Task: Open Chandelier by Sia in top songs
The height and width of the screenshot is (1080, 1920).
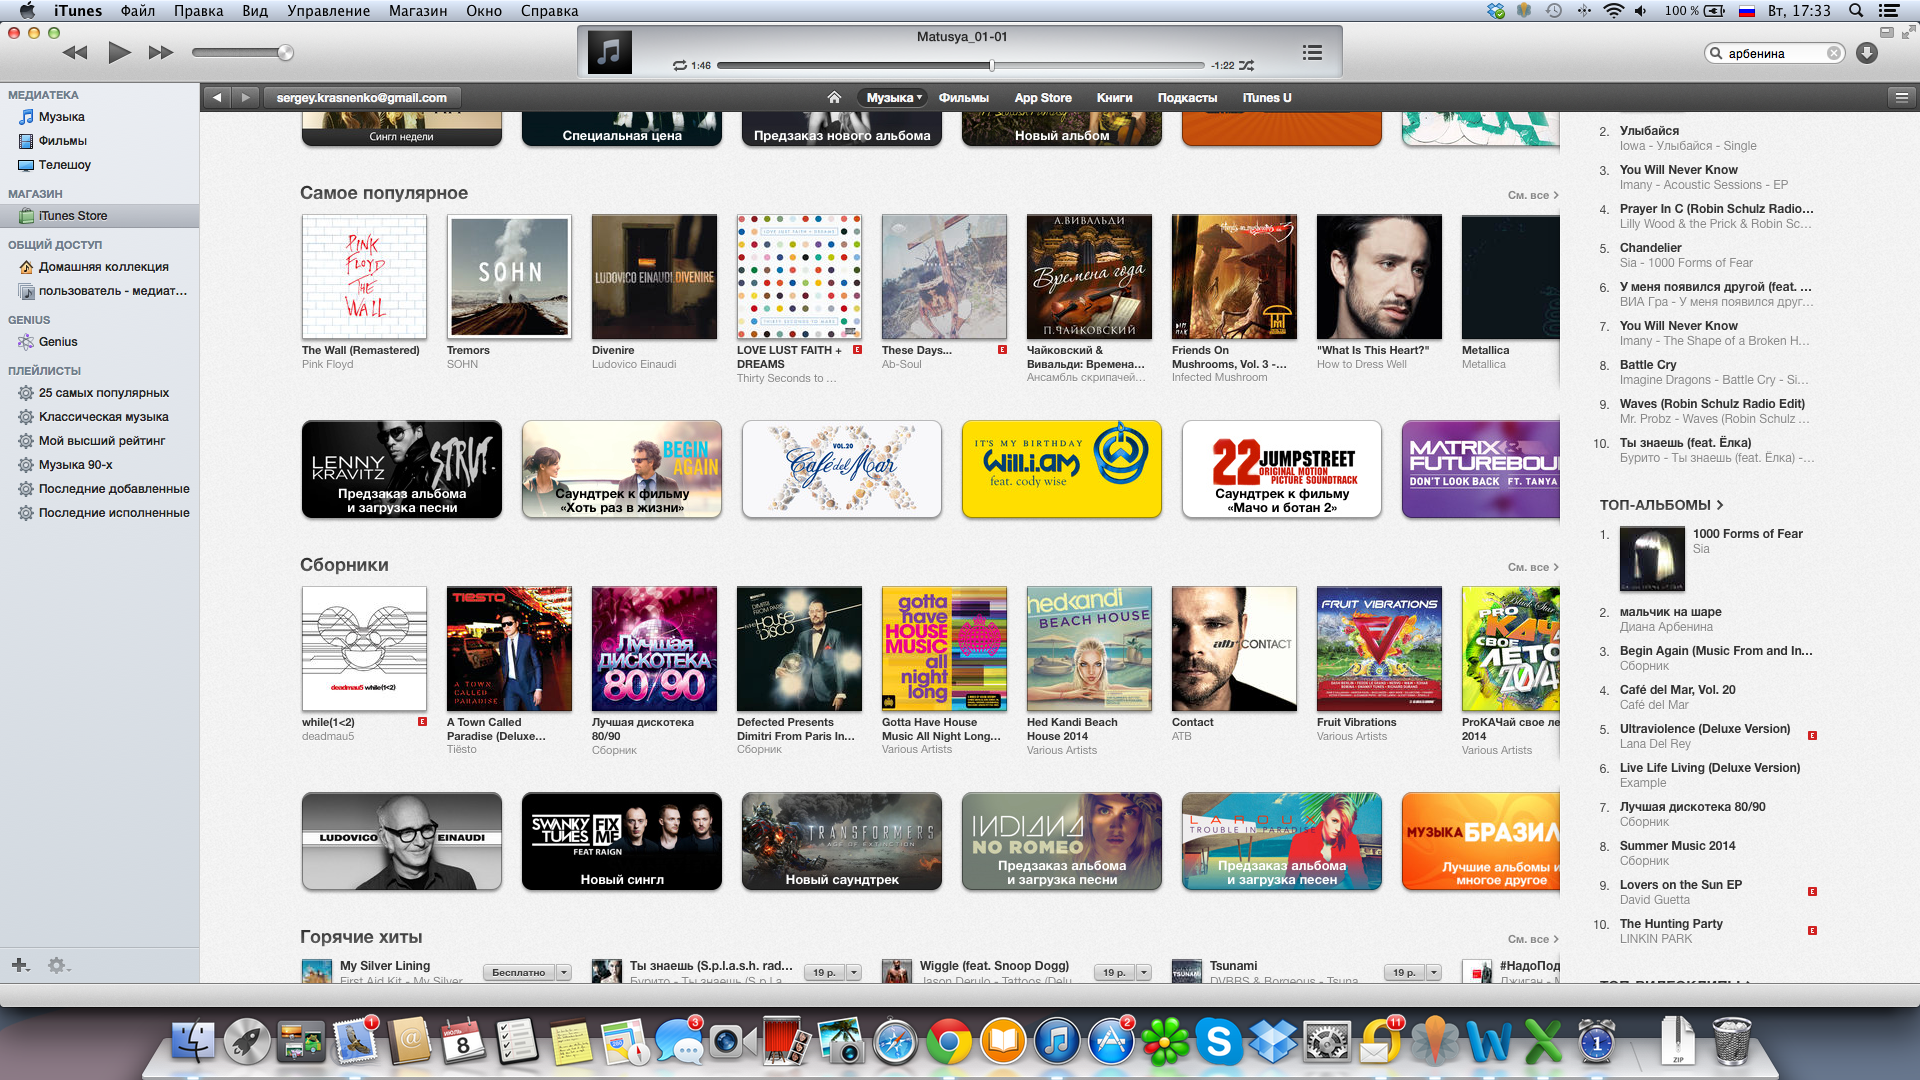Action: 1650,248
